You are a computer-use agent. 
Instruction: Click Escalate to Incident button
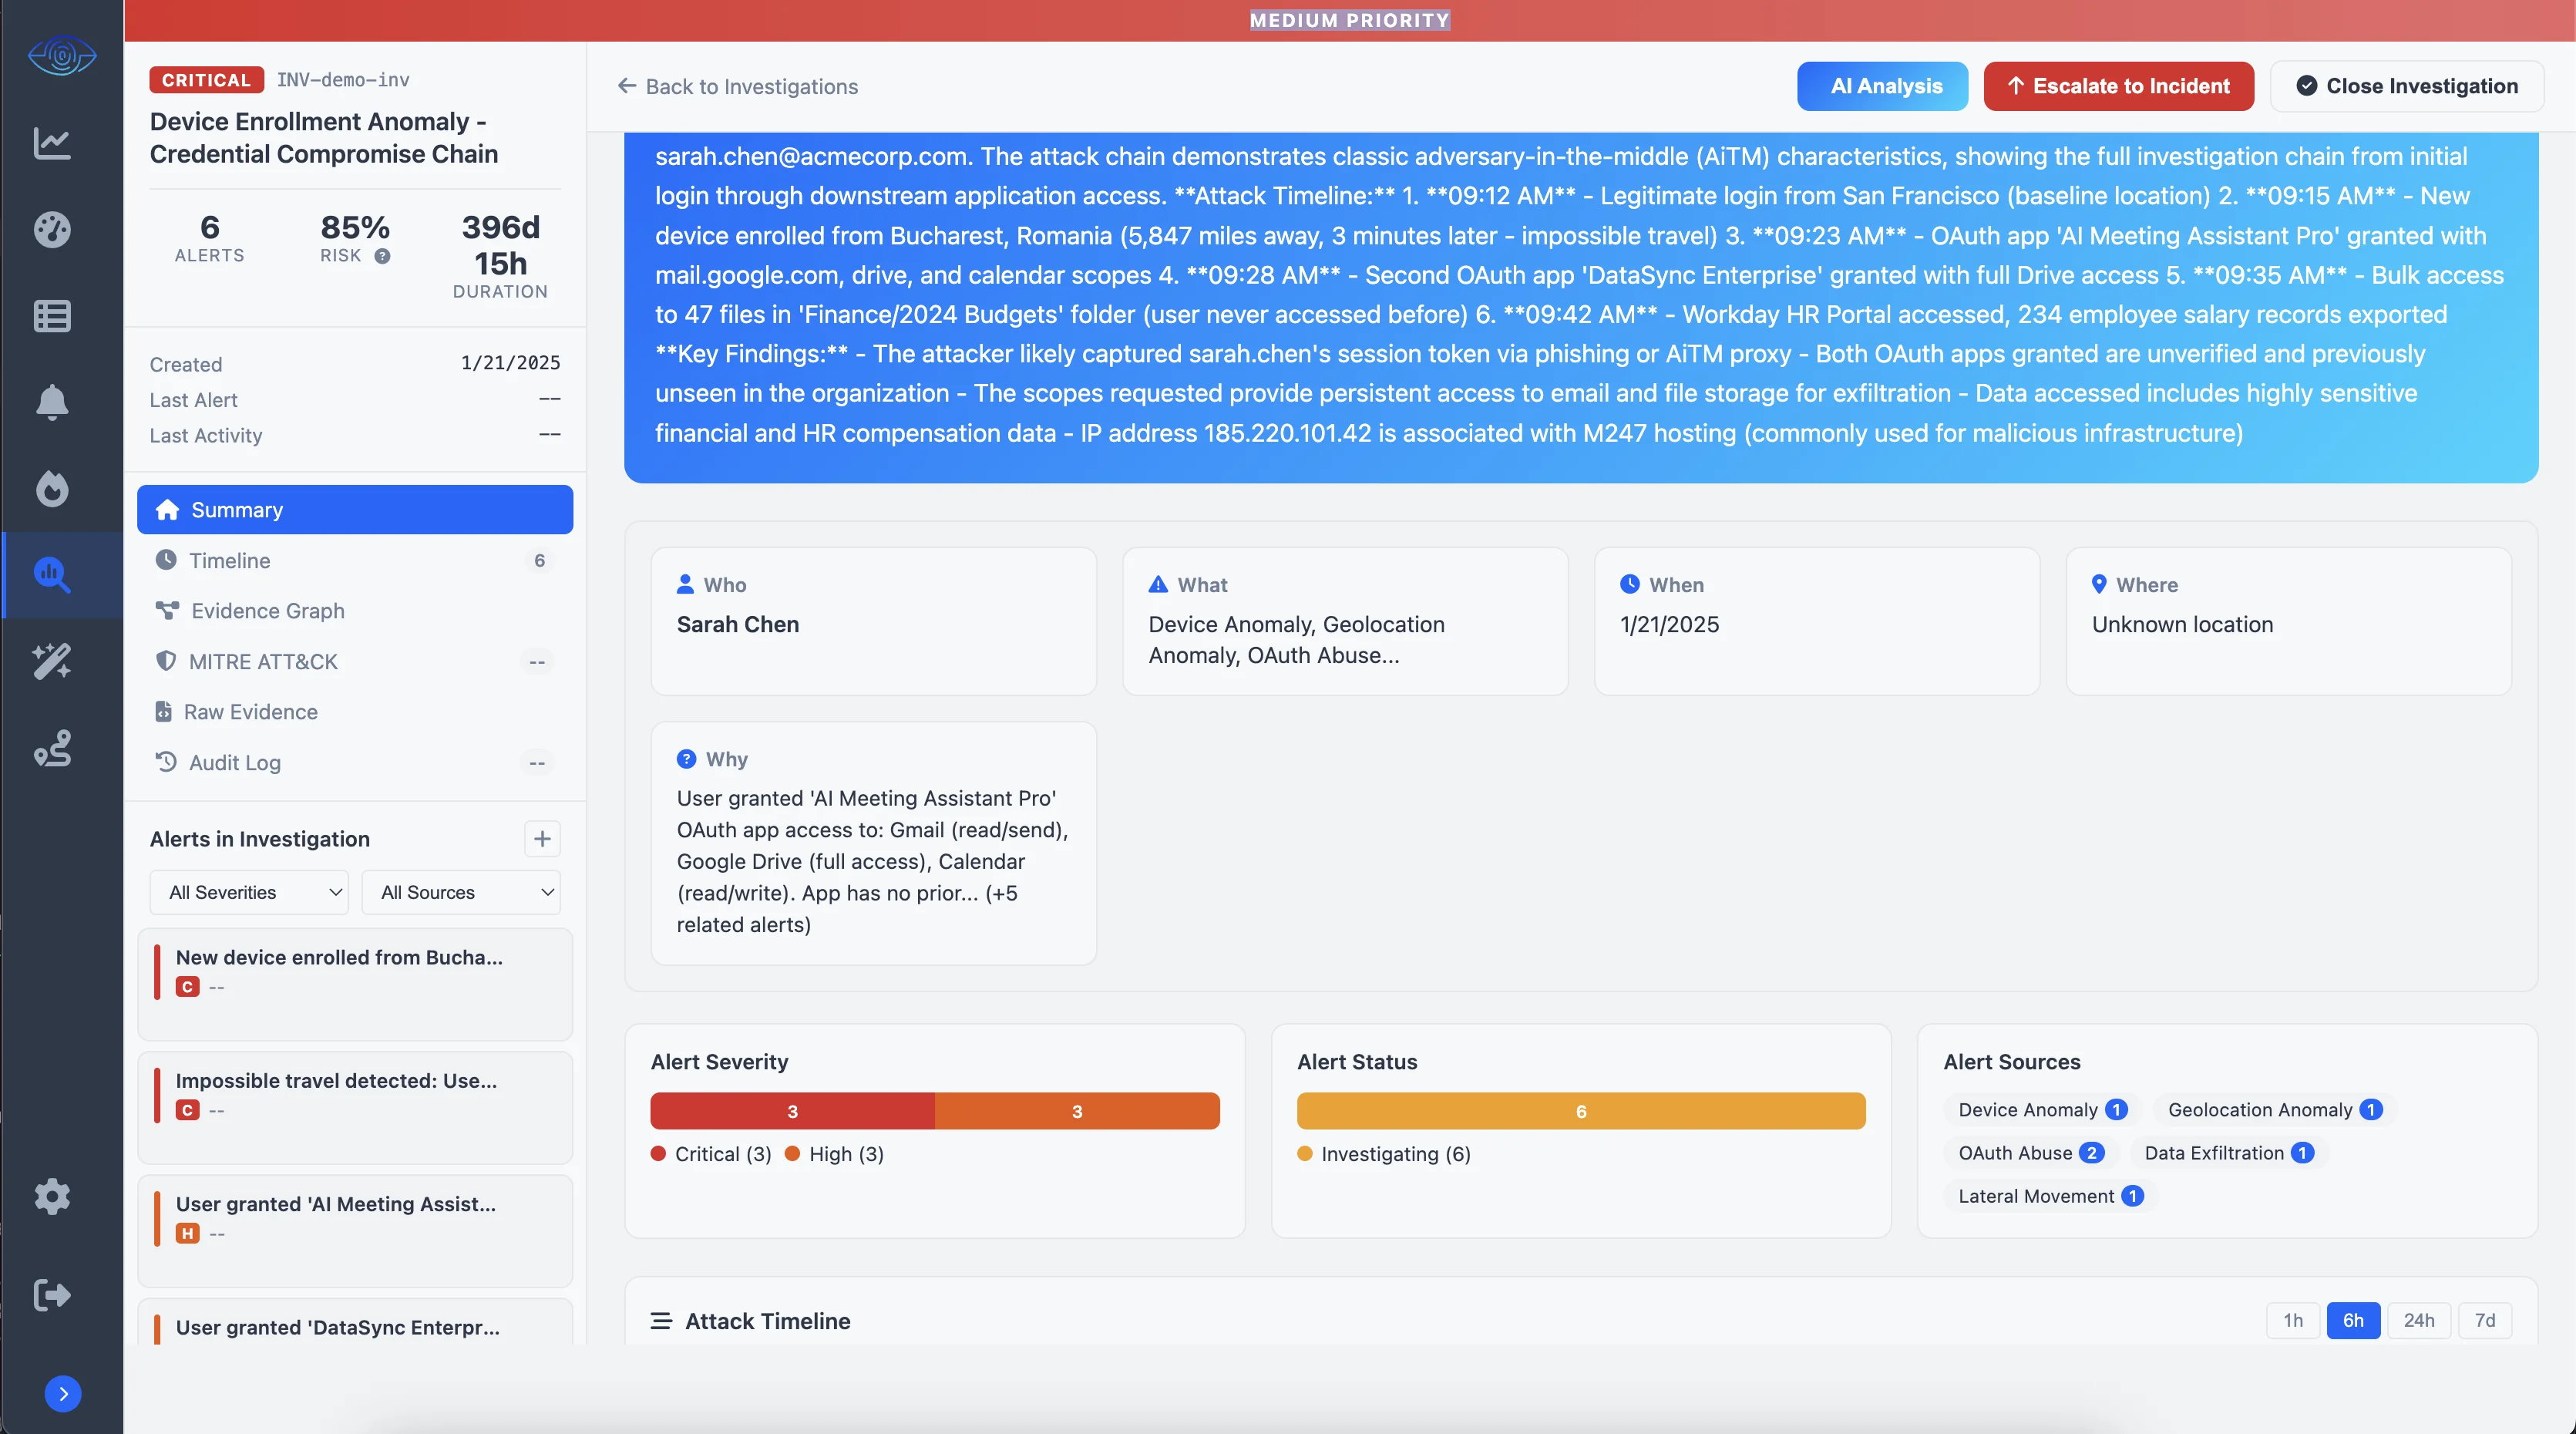pyautogui.click(x=2118, y=86)
